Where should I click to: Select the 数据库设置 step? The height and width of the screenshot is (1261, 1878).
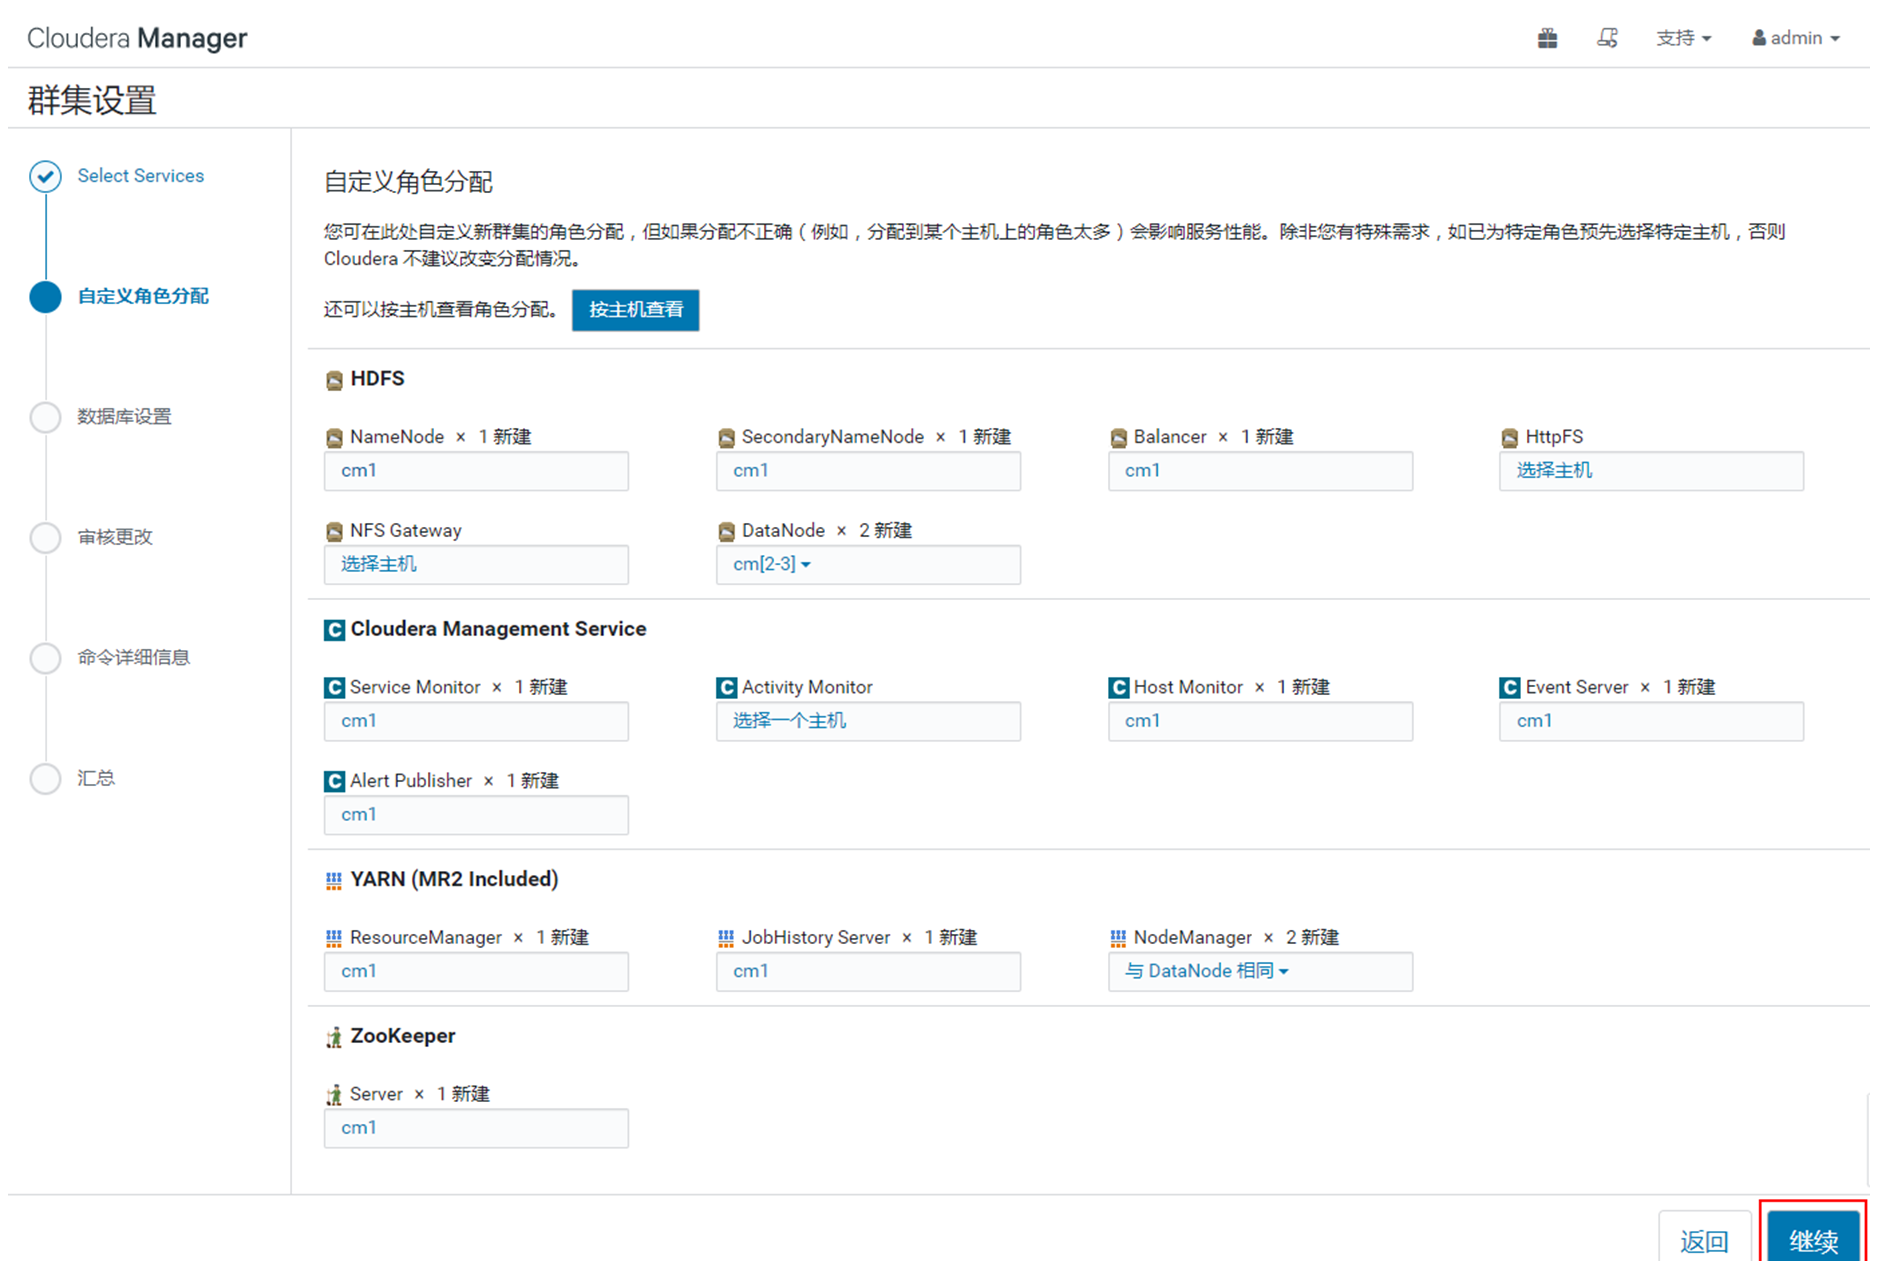tap(124, 417)
